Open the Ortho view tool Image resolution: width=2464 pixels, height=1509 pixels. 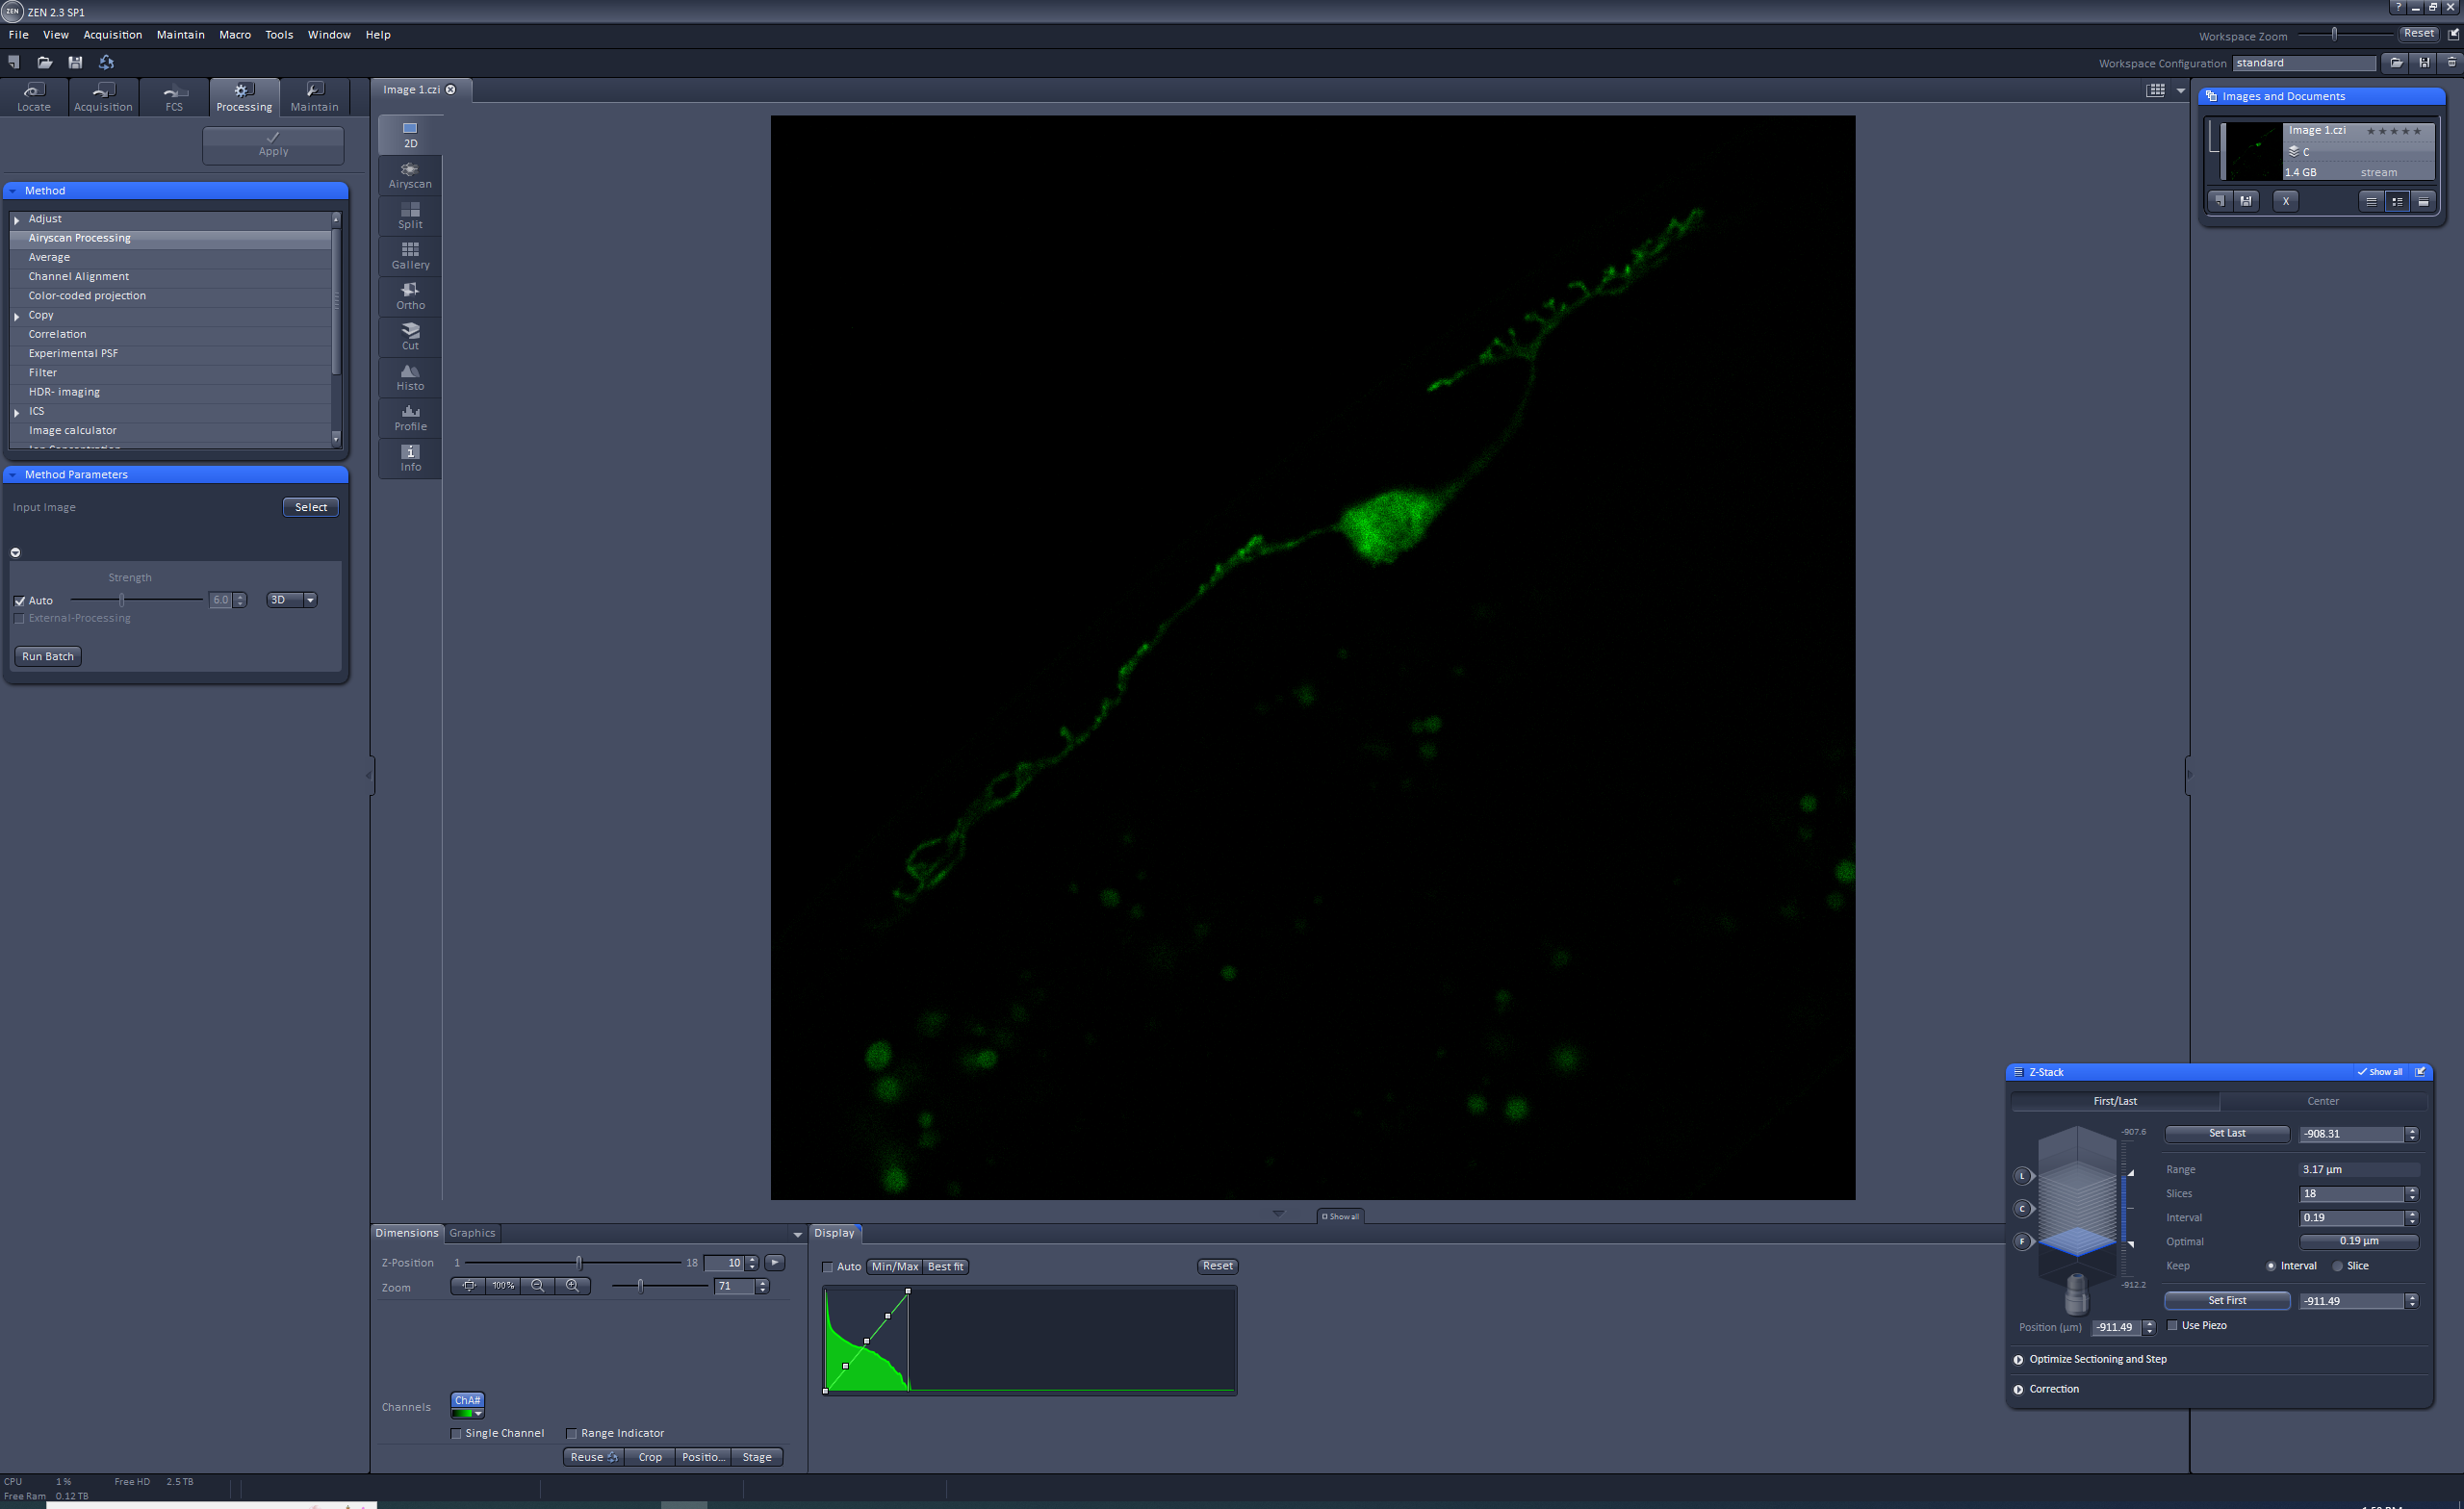tap(410, 295)
